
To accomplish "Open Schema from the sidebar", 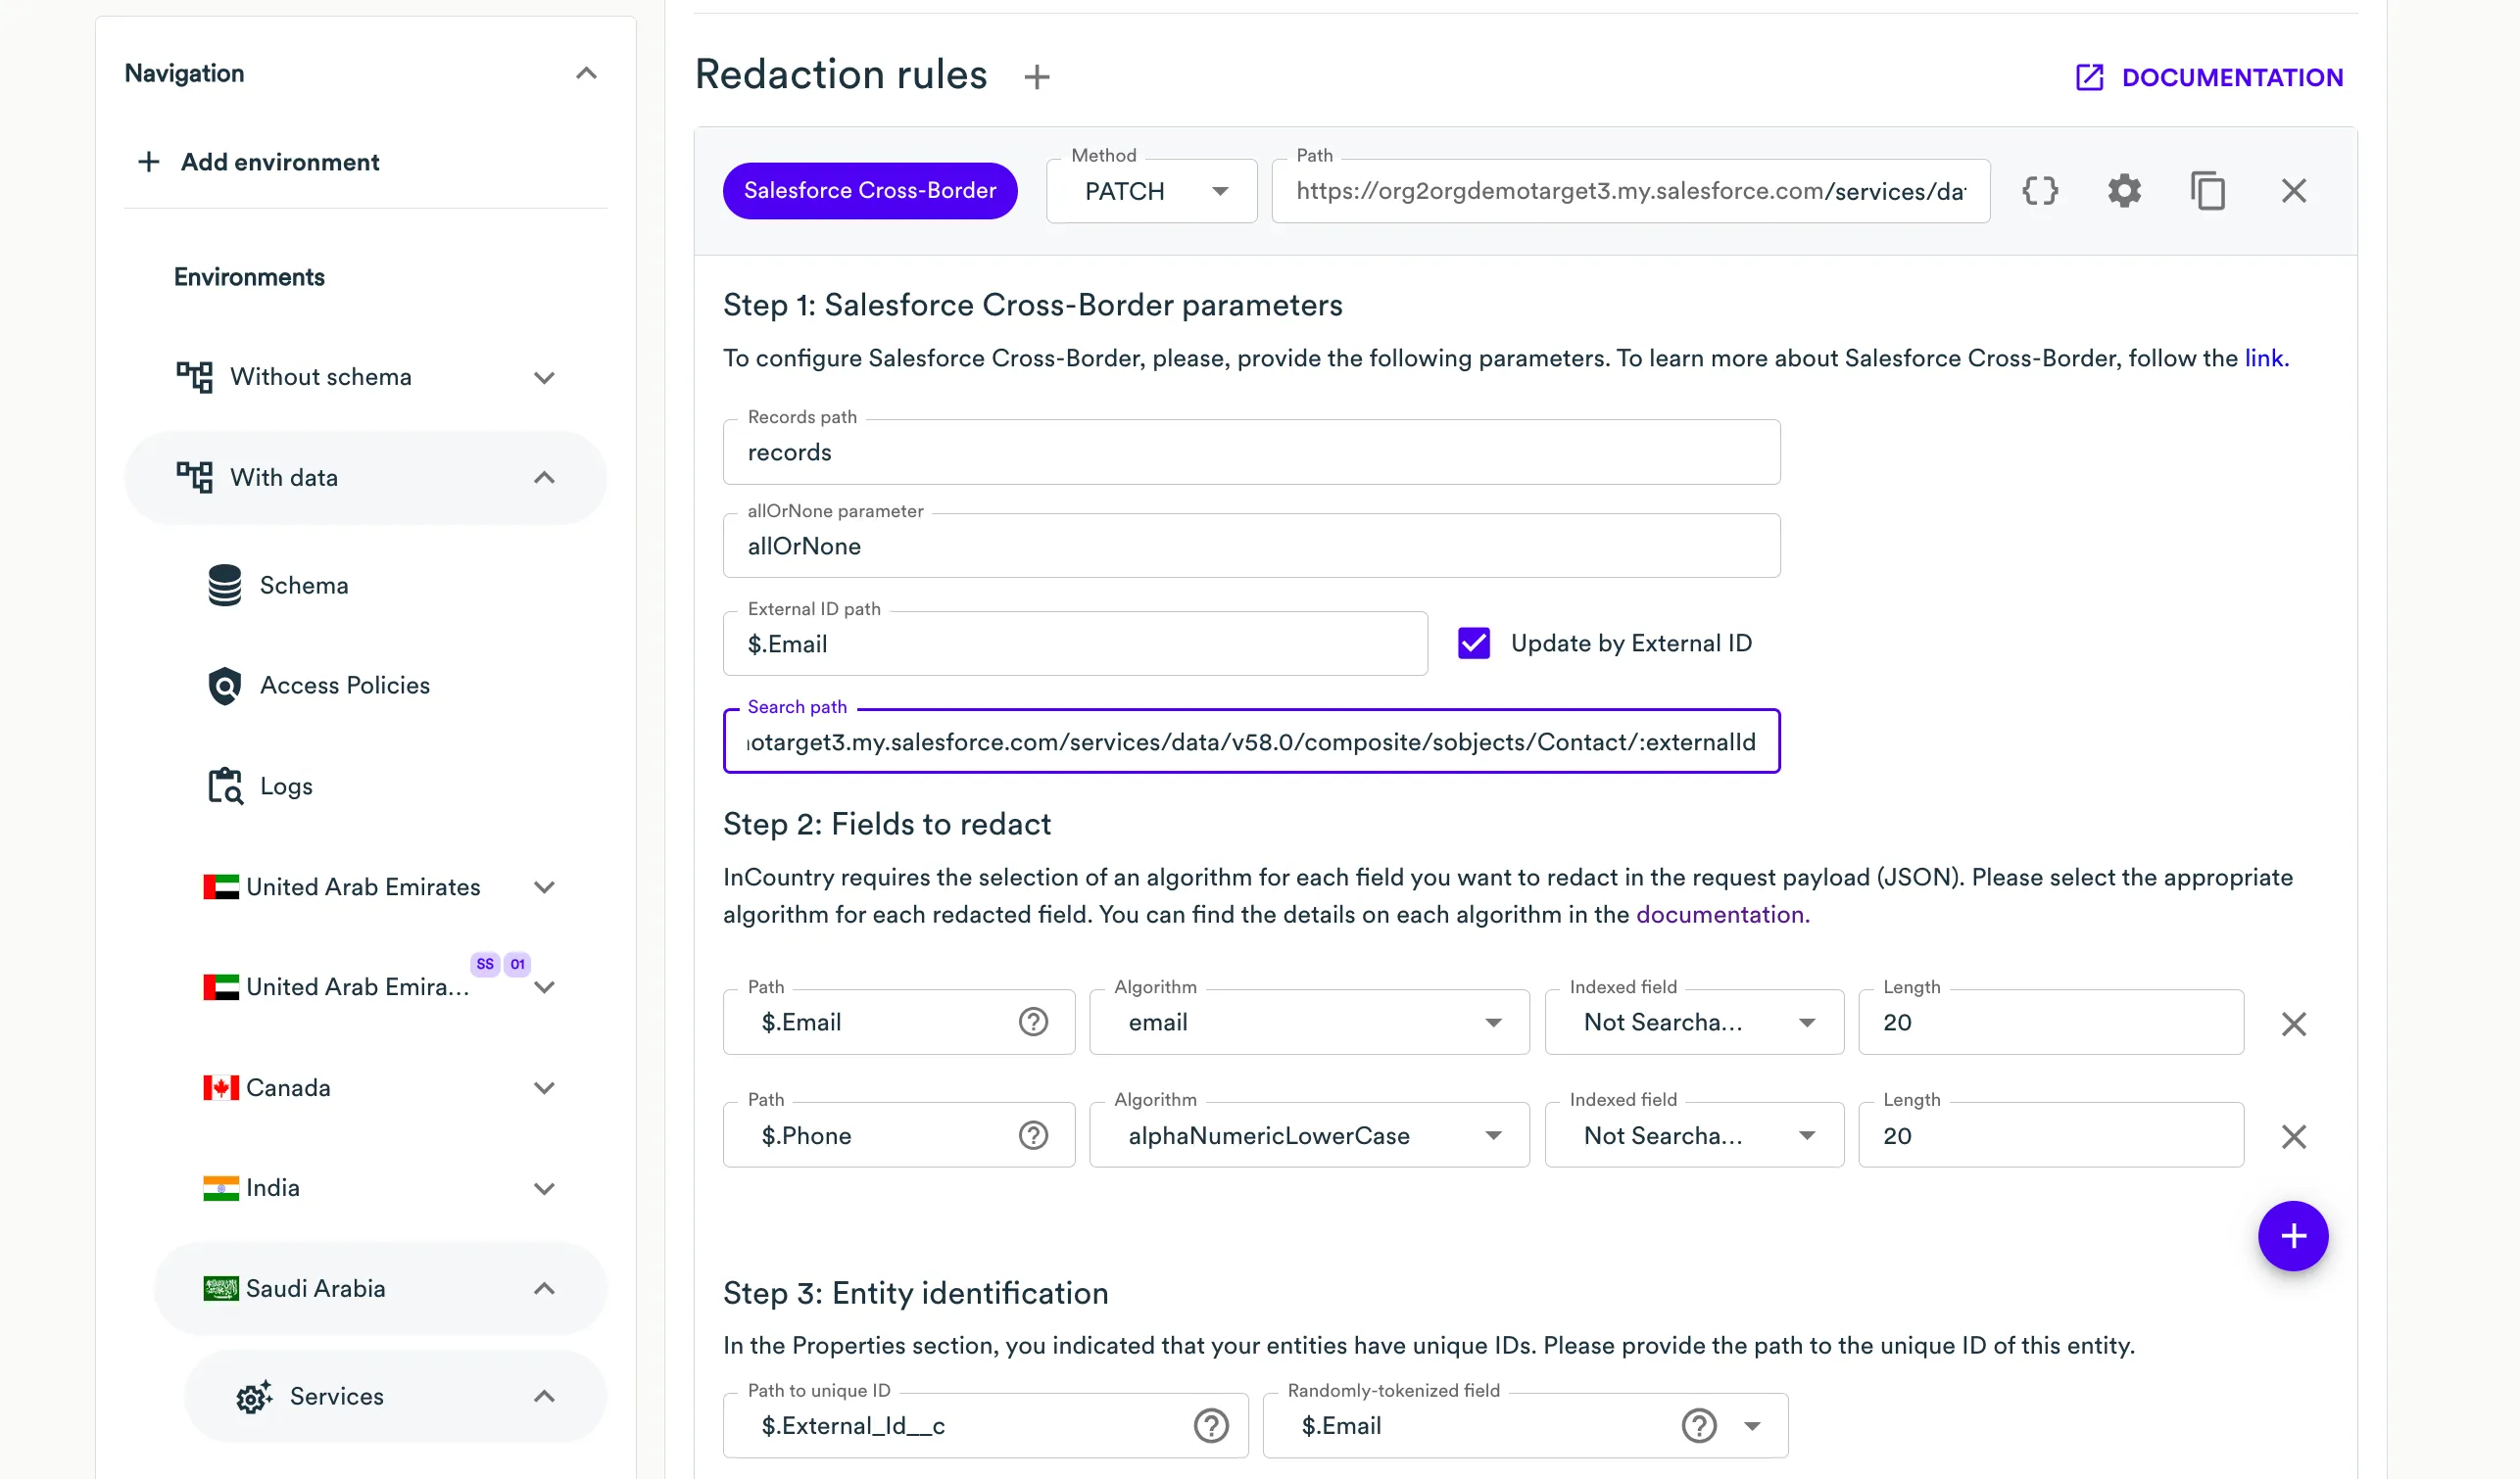I will click(x=304, y=585).
